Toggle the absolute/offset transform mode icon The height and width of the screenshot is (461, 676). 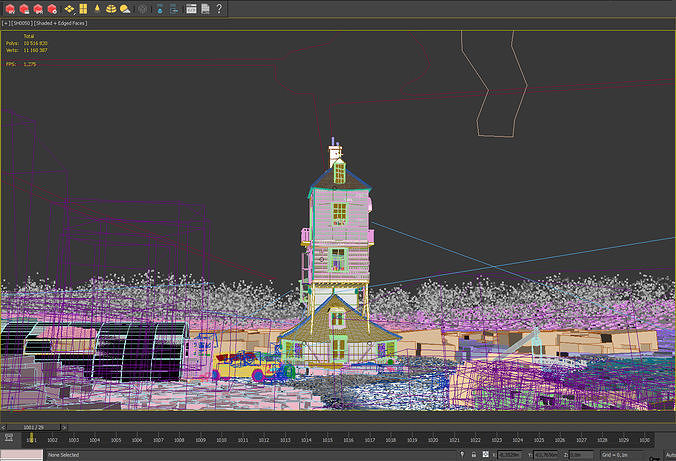pyautogui.click(x=485, y=455)
